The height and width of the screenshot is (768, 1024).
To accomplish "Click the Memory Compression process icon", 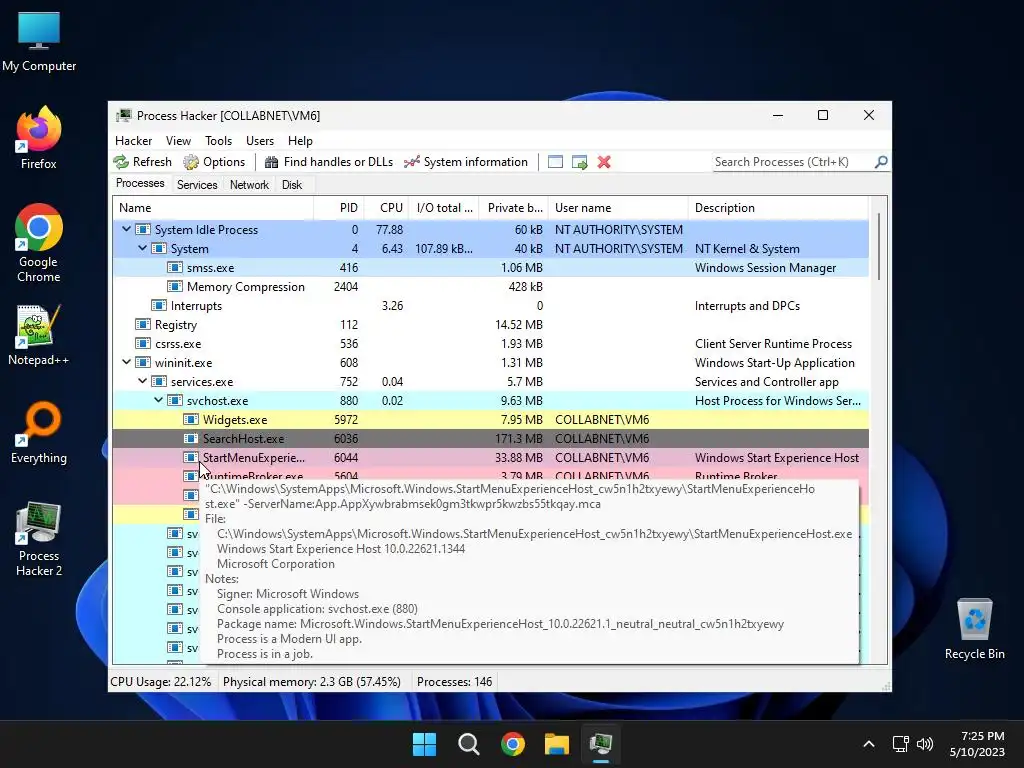I will (175, 287).
